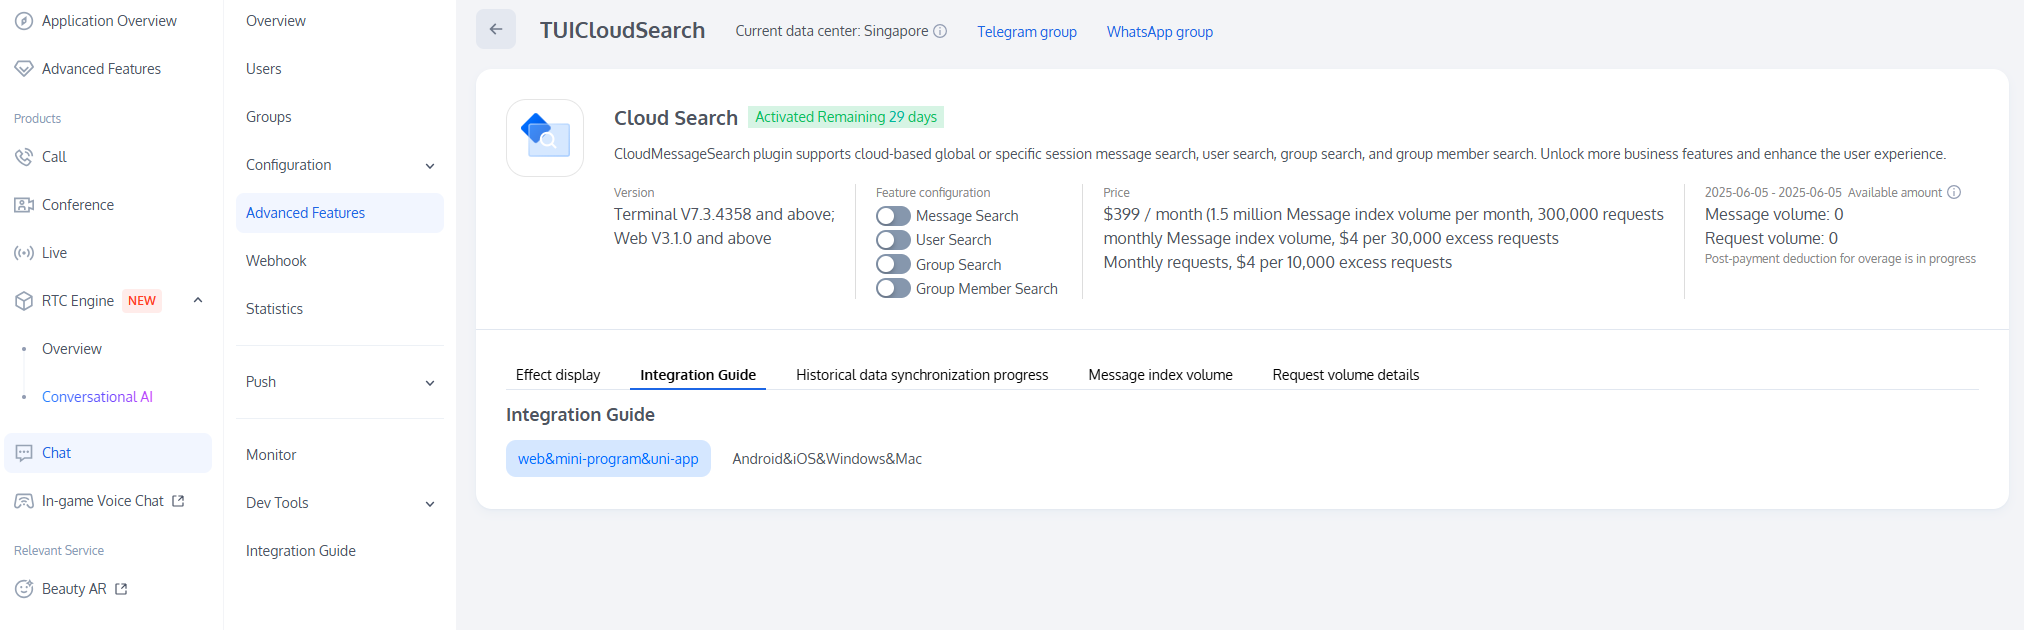Collapse the RTC Engine section
The width and height of the screenshot is (2024, 630).
pyautogui.click(x=198, y=300)
